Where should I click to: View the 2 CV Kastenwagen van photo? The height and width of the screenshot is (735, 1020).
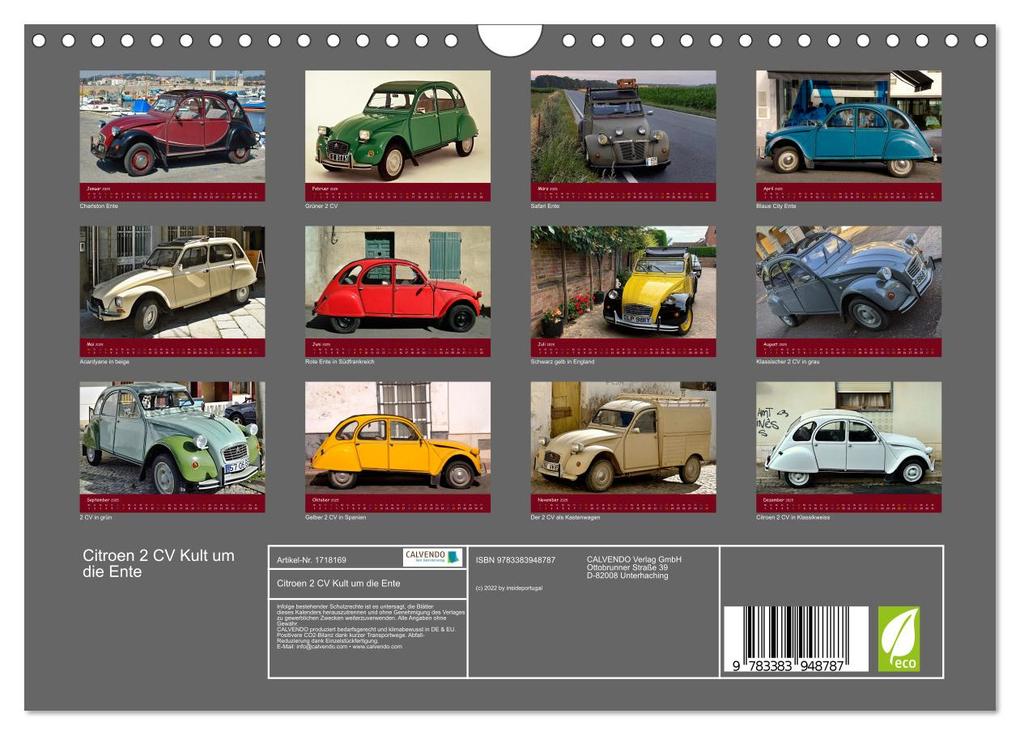point(623,438)
